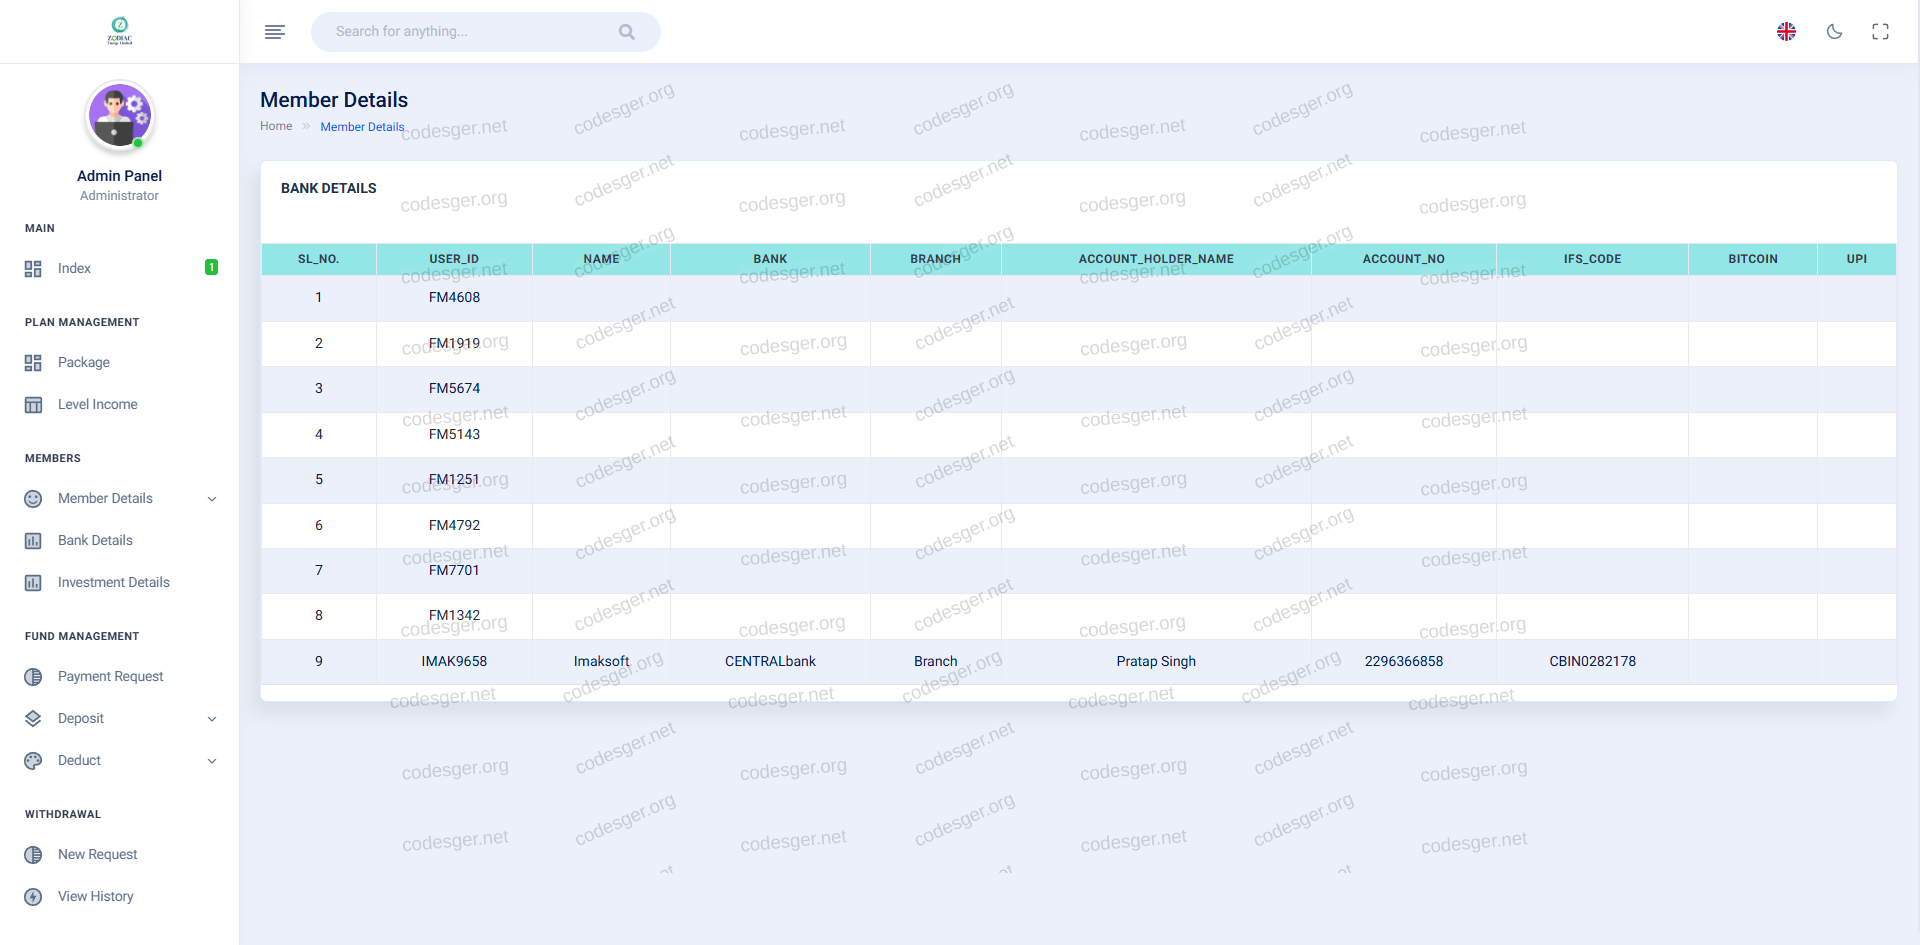Click the New Request pie icon

coord(33,855)
